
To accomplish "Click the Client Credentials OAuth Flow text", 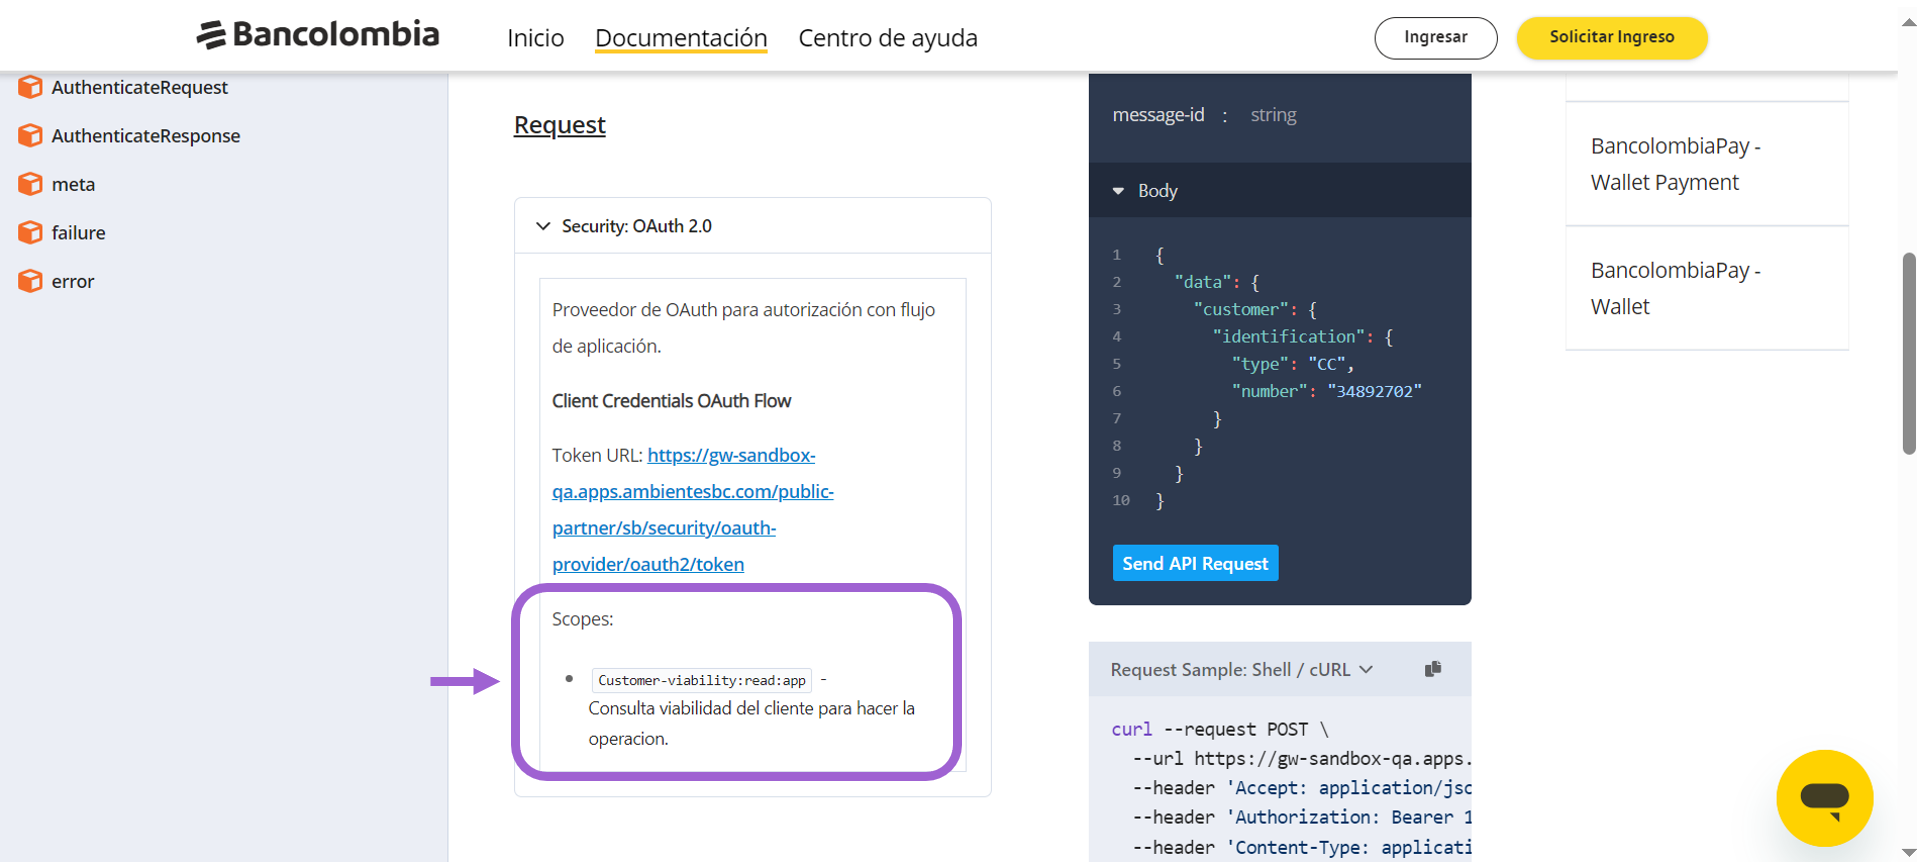I will pos(671,401).
